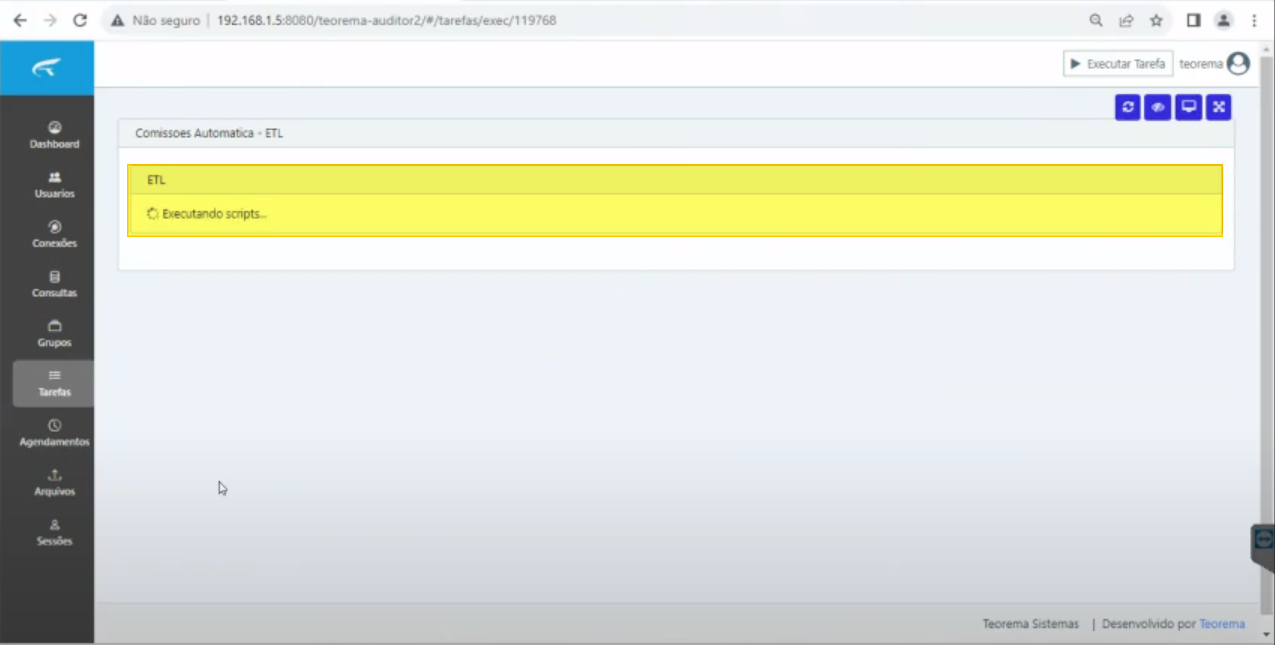Click the Teorema Sistemas footer text

pos(1031,624)
